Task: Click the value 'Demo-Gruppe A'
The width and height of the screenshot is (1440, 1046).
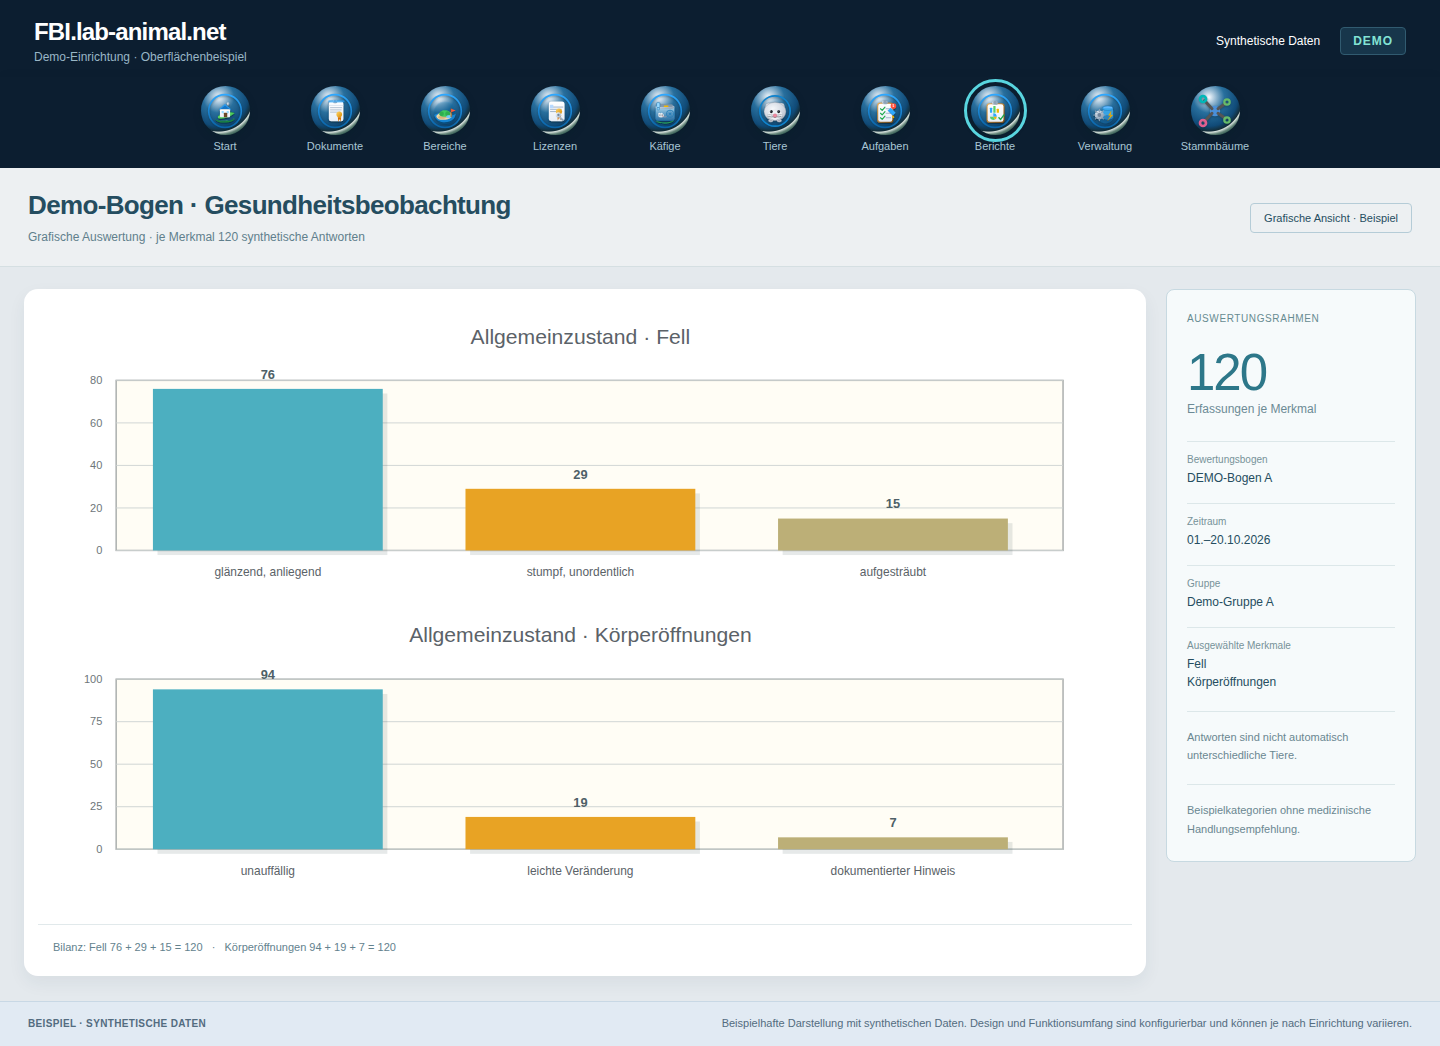Action: [1230, 602]
